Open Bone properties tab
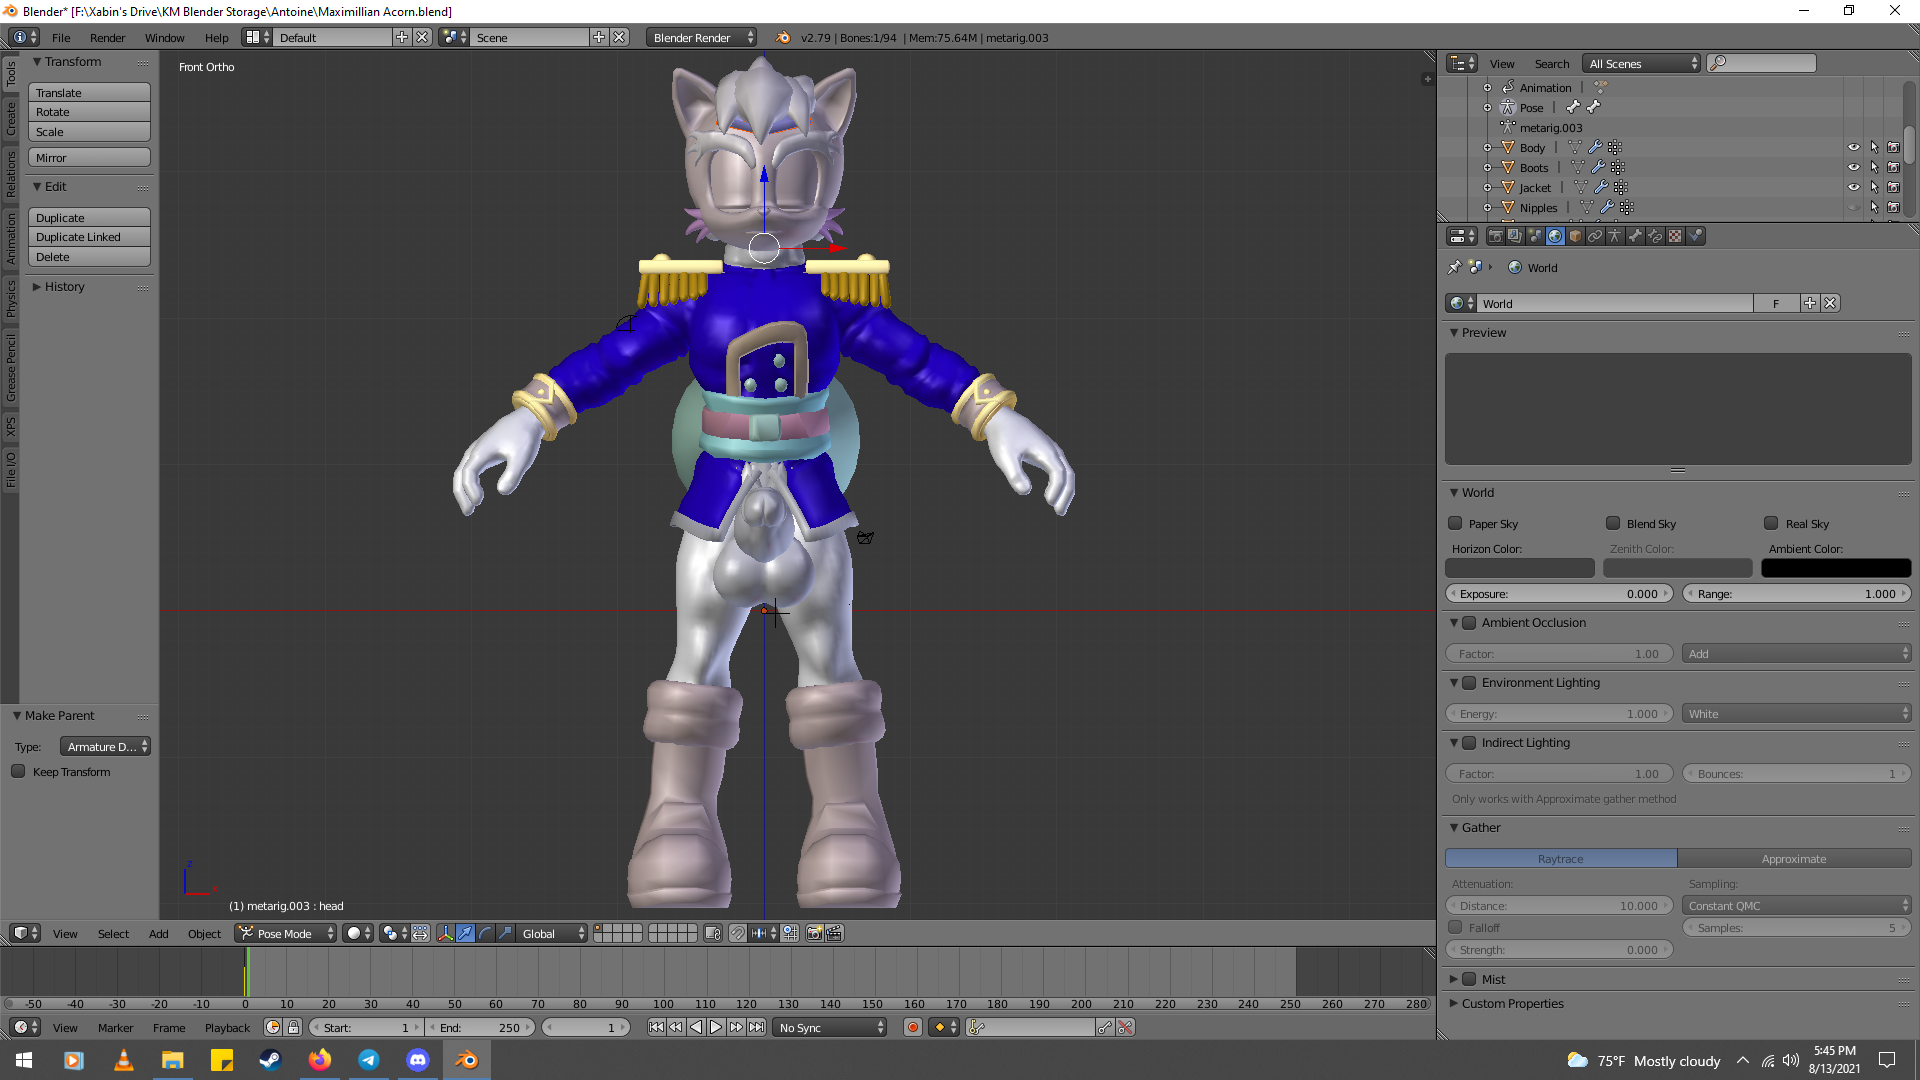This screenshot has height=1080, width=1920. (1635, 236)
